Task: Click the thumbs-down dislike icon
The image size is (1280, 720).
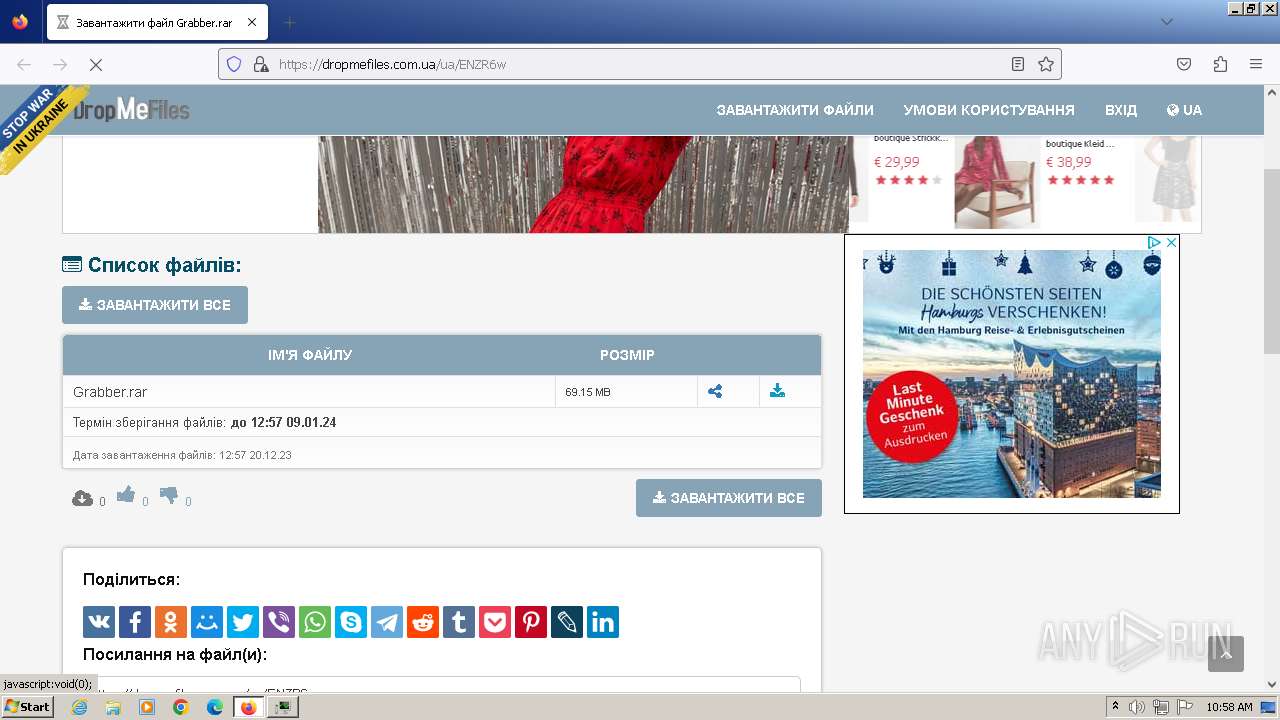Action: (169, 494)
